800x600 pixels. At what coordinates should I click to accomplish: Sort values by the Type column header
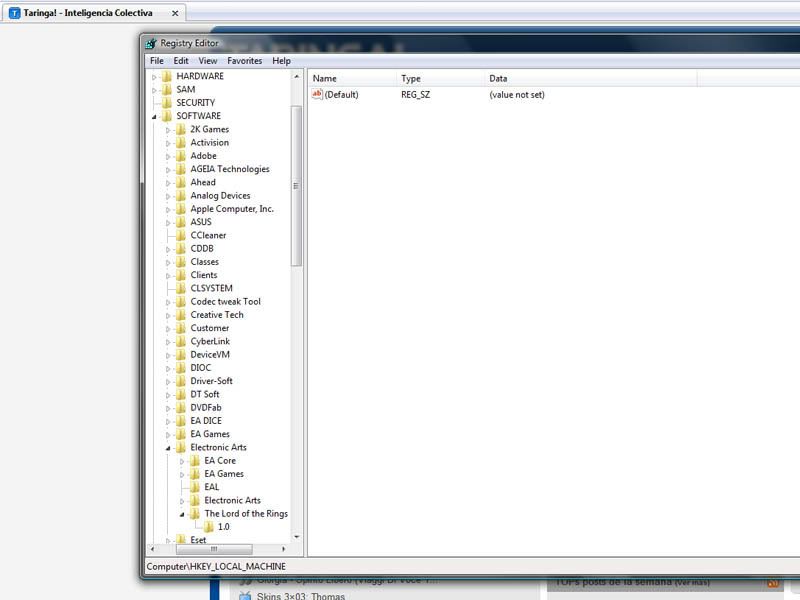pyautogui.click(x=441, y=79)
